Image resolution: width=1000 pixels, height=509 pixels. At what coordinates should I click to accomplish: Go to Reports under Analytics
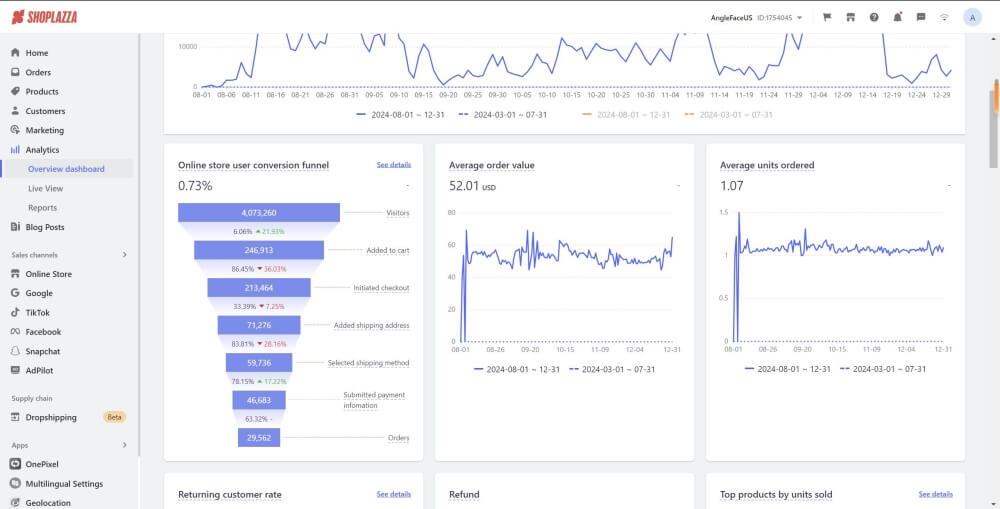click(42, 208)
